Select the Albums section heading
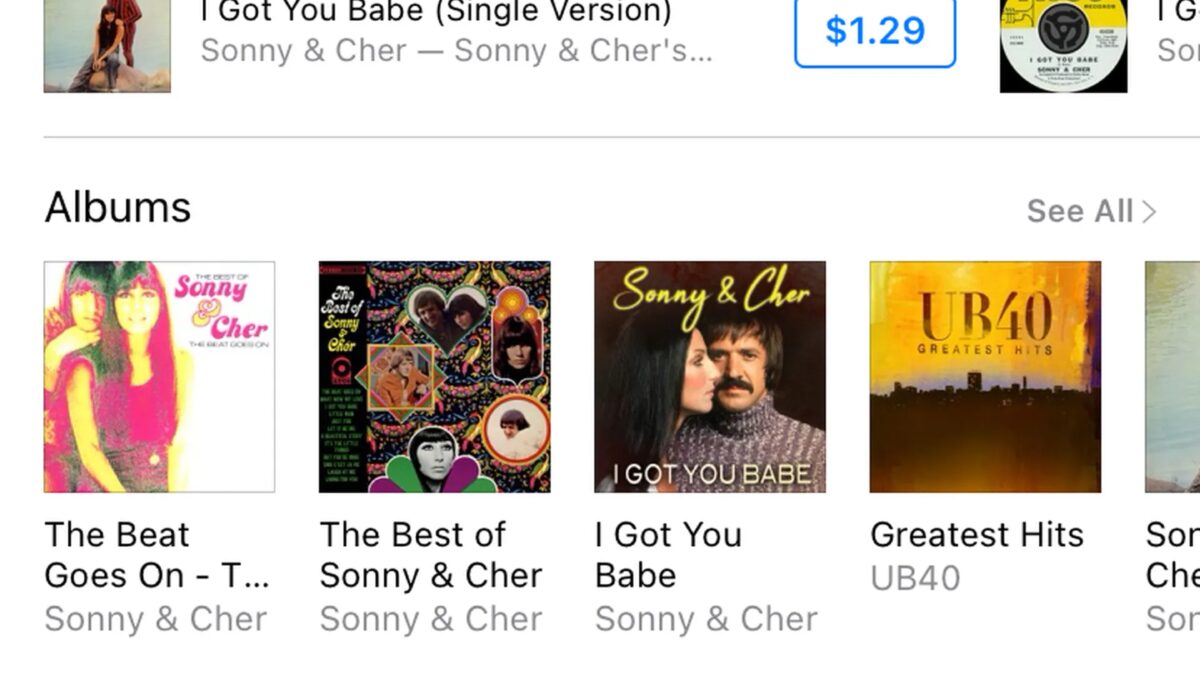Viewport: 1200px width, 675px height. [x=118, y=208]
